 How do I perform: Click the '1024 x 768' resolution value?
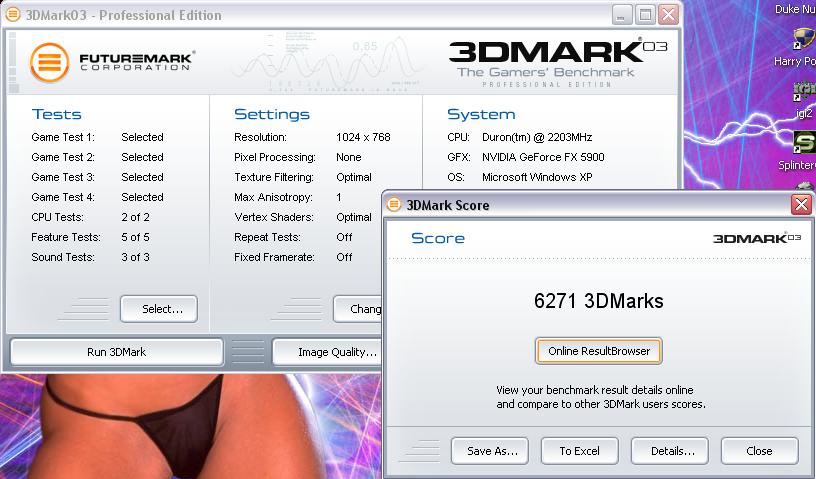tap(363, 137)
